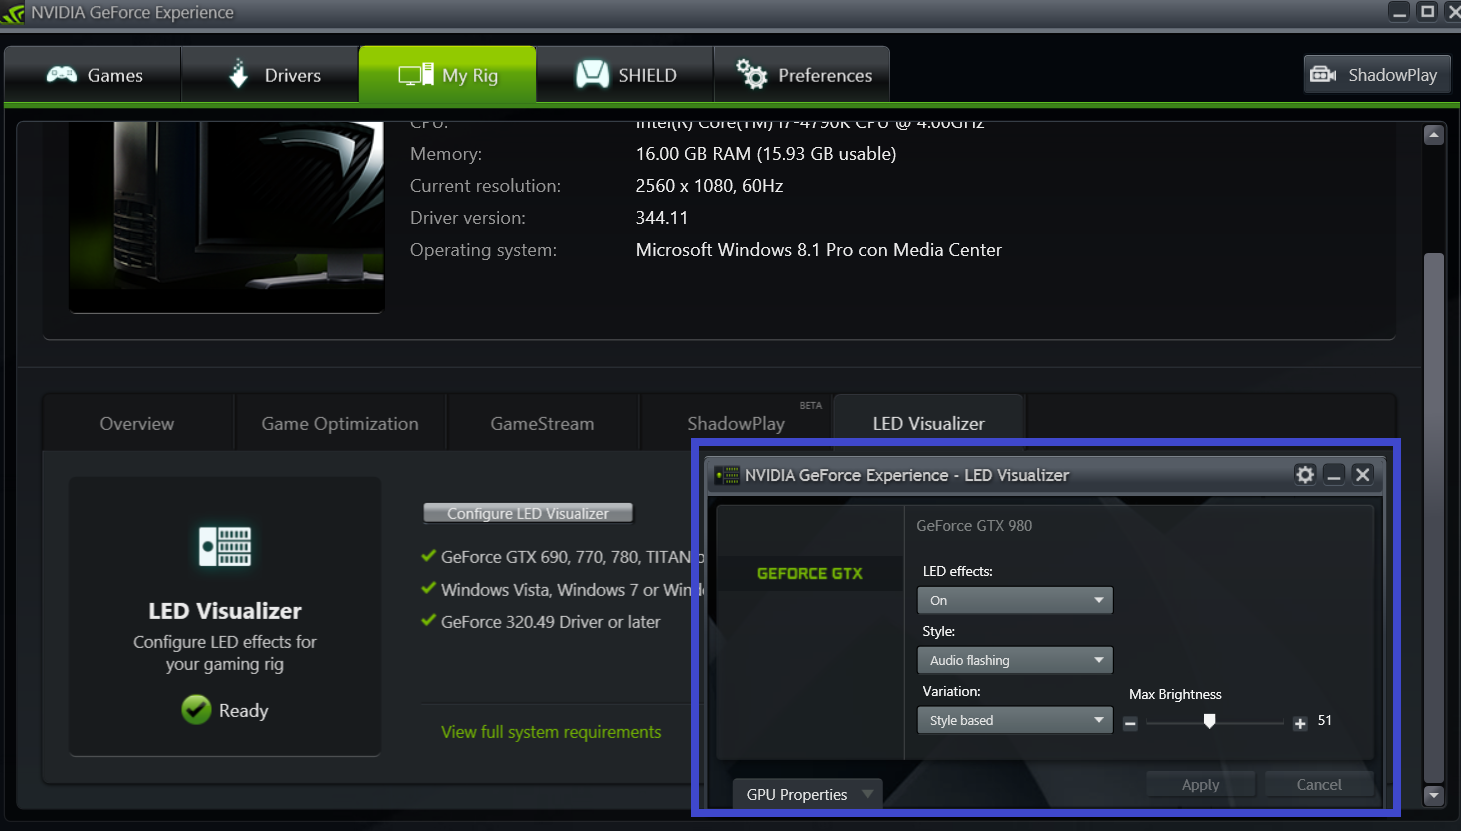Viewport: 1461px width, 831px height.
Task: Maximize the main GeForce Experience window
Action: pos(1428,12)
